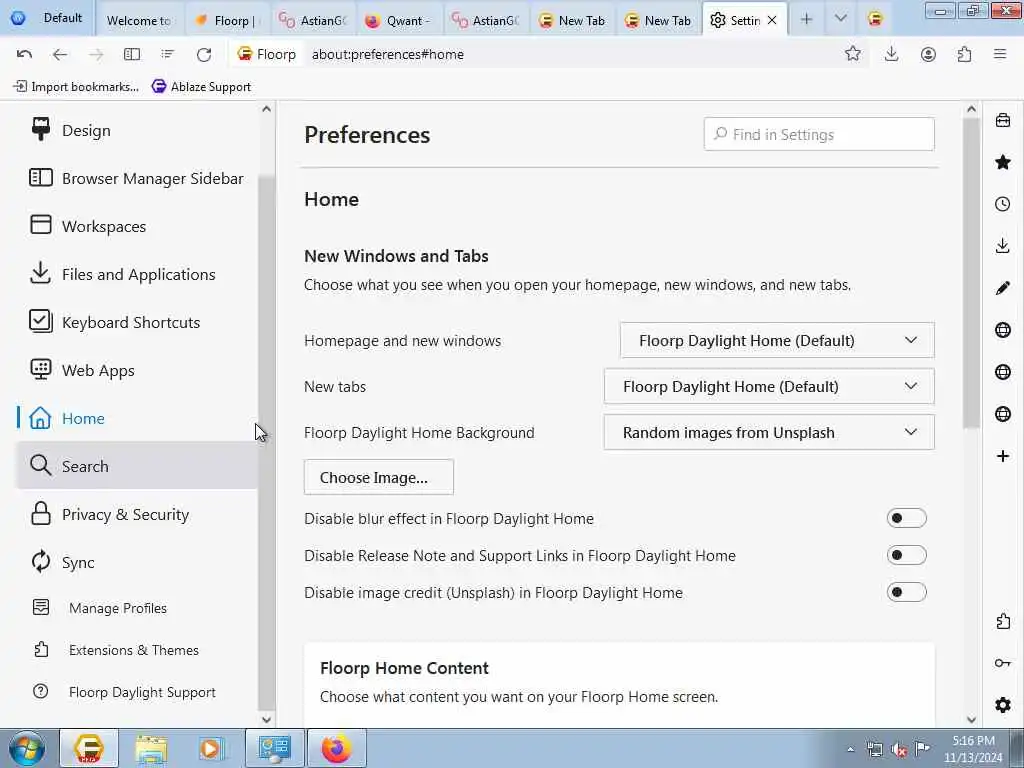Click the main page vertical scrollbar thumb
The width and height of the screenshot is (1024, 768).
tap(971, 273)
